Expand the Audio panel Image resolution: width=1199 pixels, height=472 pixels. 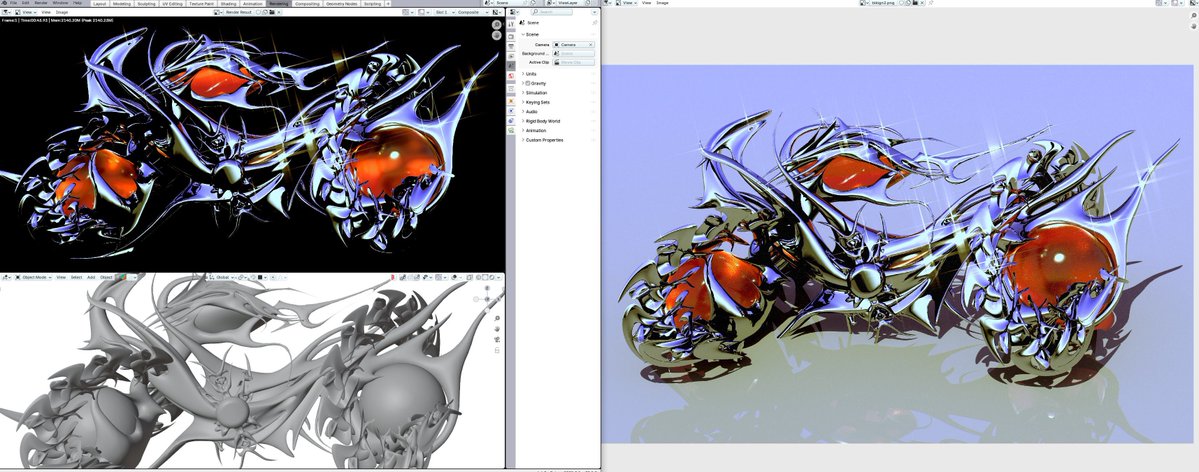coord(530,112)
